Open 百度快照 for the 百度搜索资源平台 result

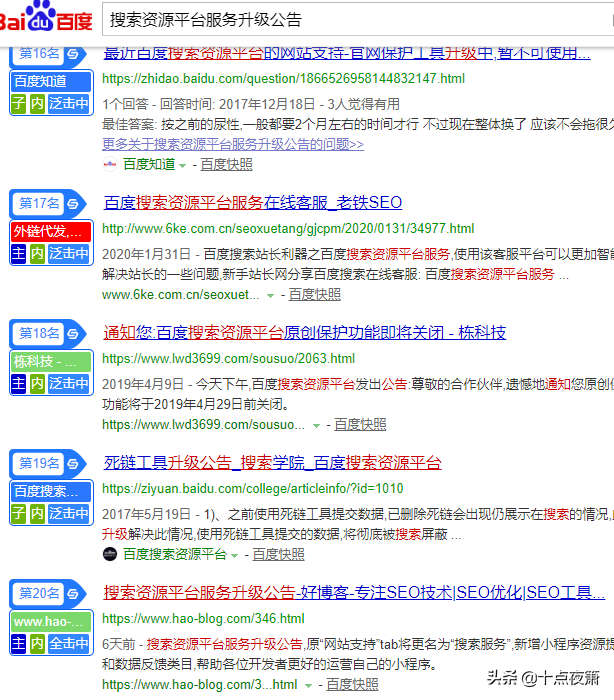(279, 554)
